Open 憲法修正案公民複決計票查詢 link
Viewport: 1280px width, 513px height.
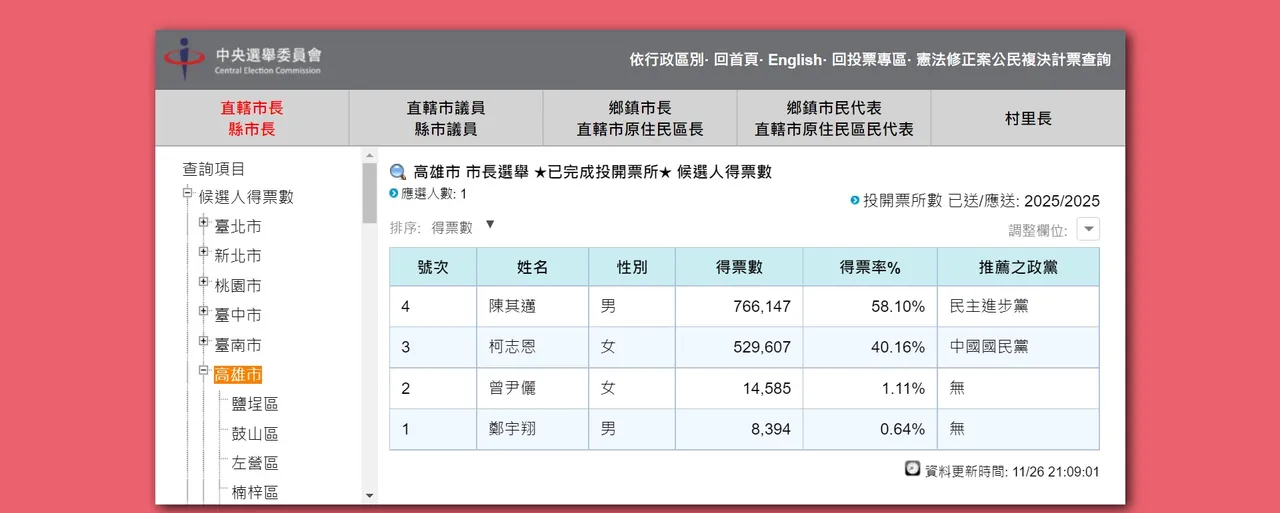pyautogui.click(x=1013, y=60)
